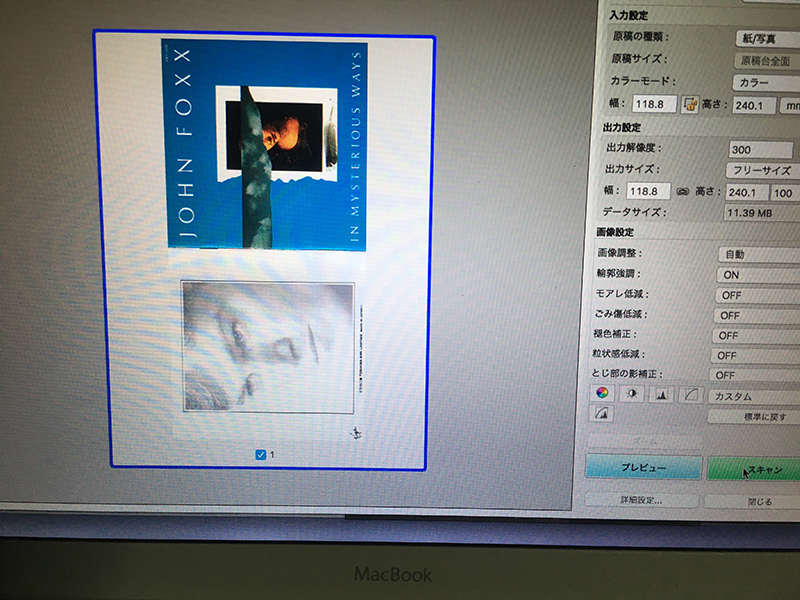Image resolution: width=800 pixels, height=600 pixels.
Task: Toggle the aspect ratio lock beside input width
Action: tap(690, 104)
